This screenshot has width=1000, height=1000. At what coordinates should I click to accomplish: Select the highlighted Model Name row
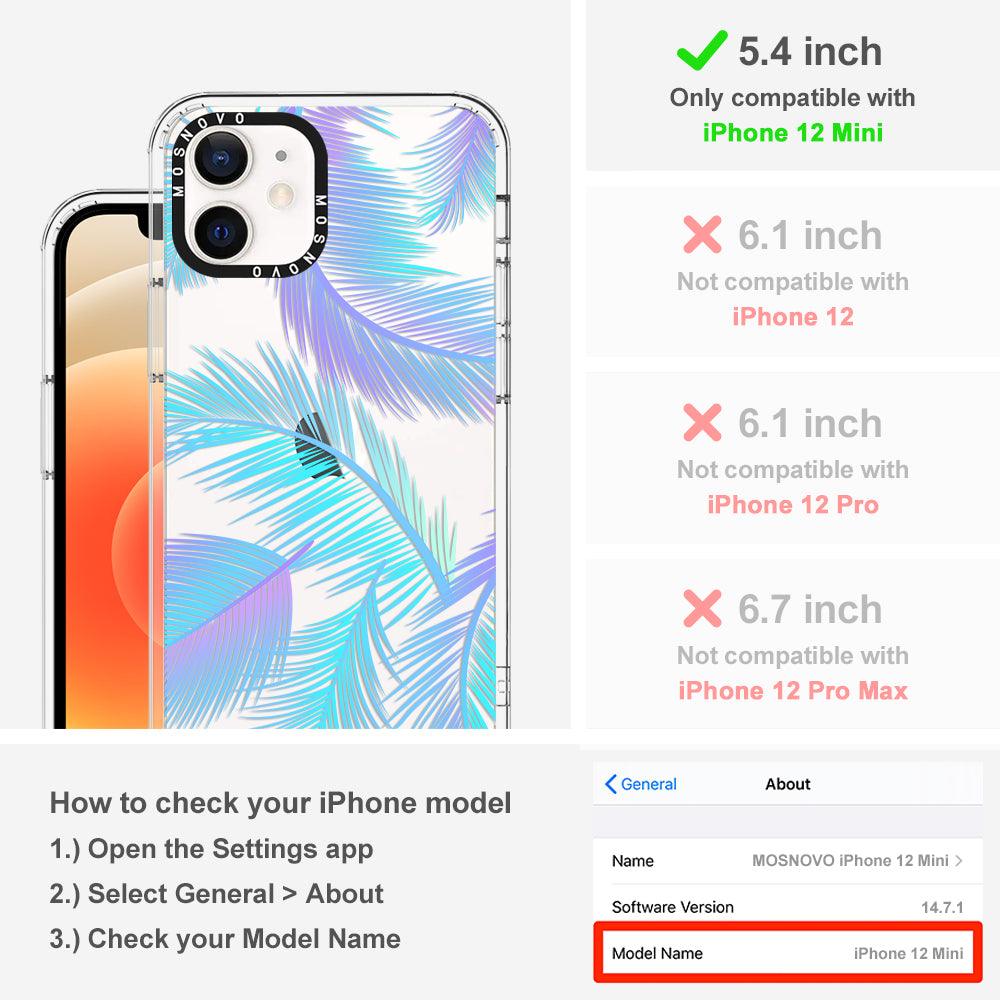[788, 953]
